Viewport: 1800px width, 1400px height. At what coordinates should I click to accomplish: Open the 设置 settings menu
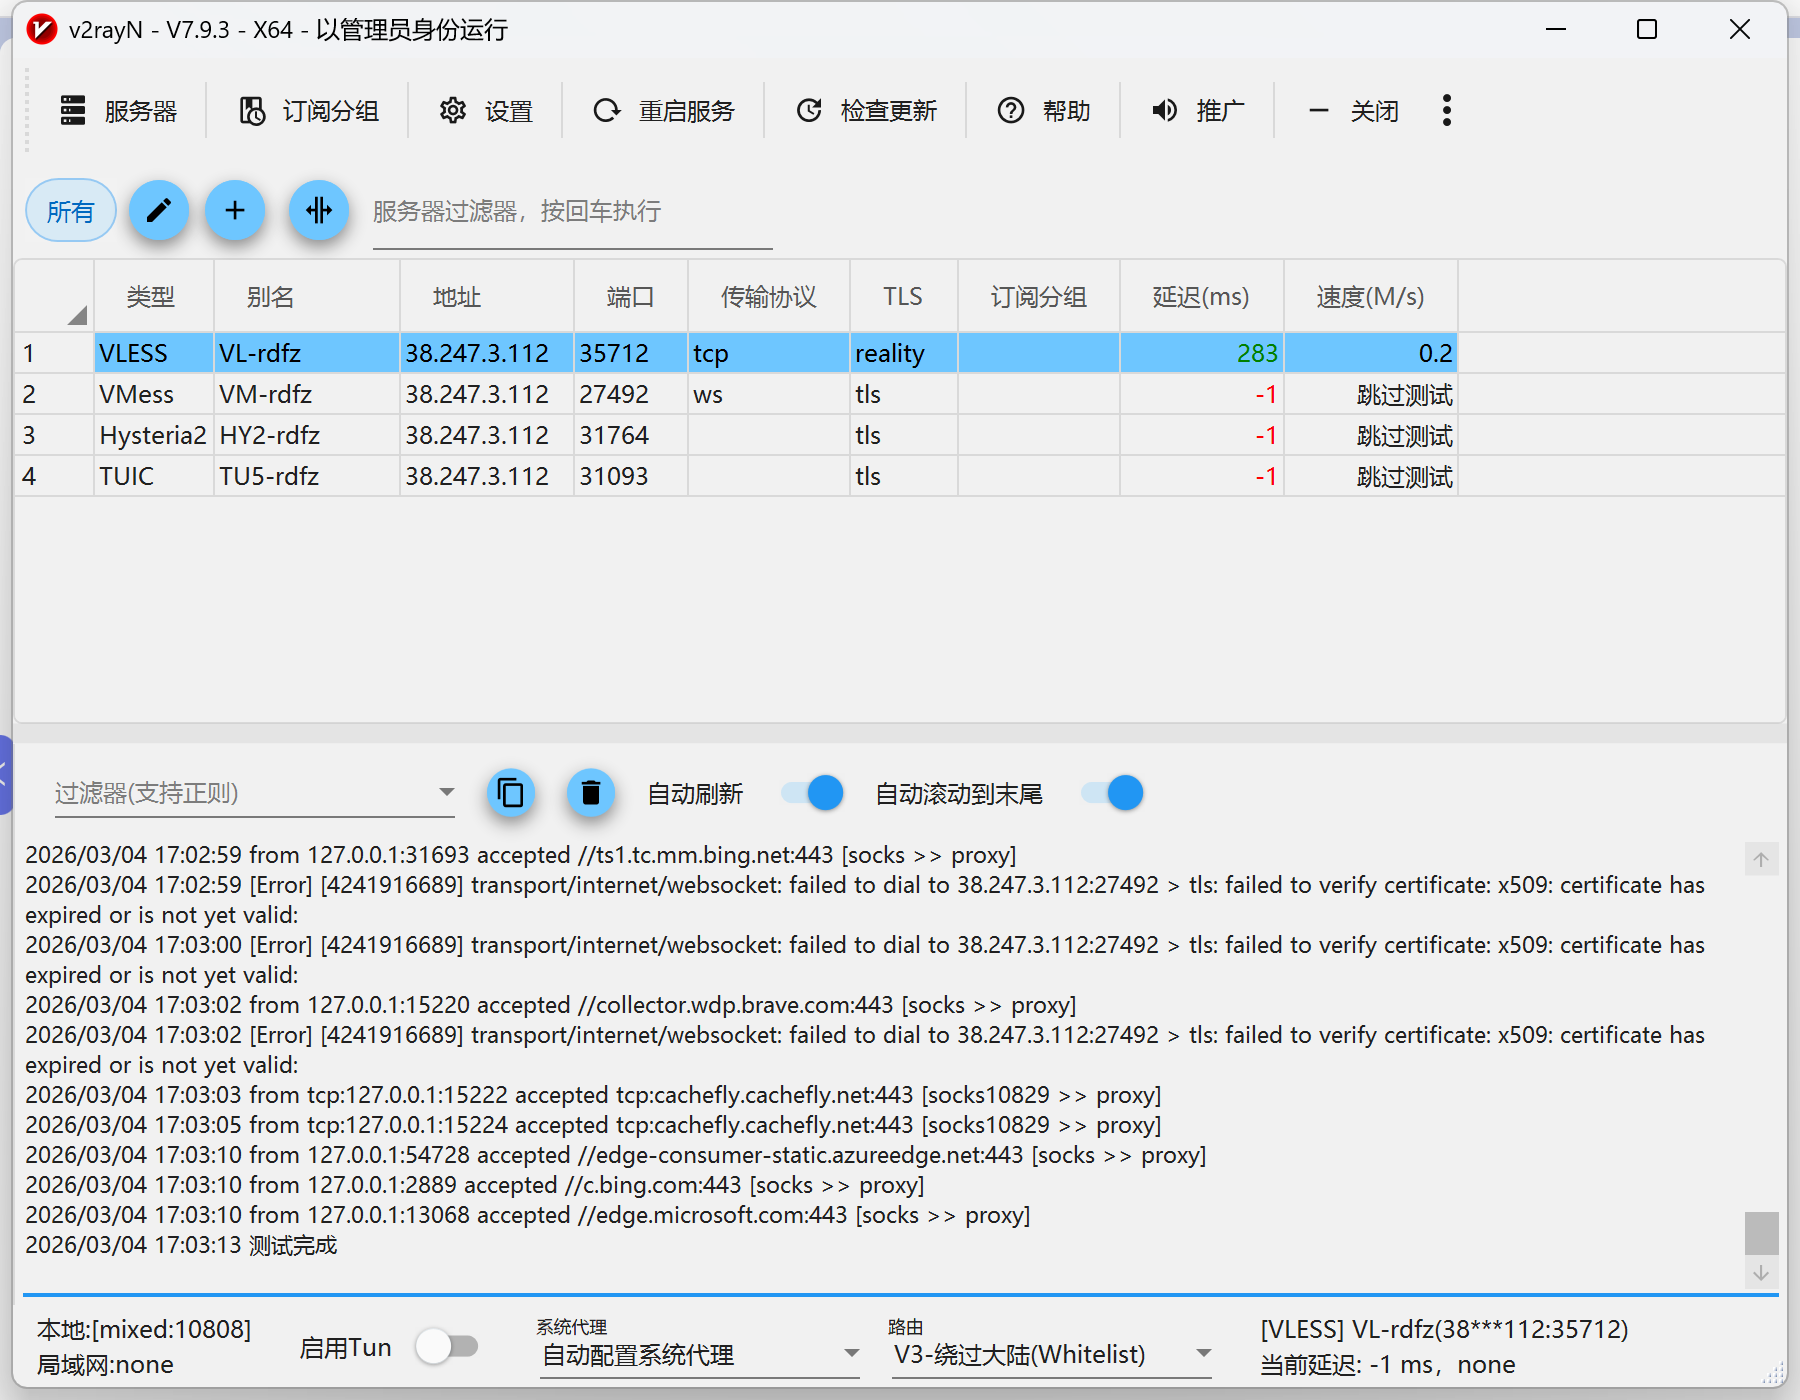(x=486, y=110)
